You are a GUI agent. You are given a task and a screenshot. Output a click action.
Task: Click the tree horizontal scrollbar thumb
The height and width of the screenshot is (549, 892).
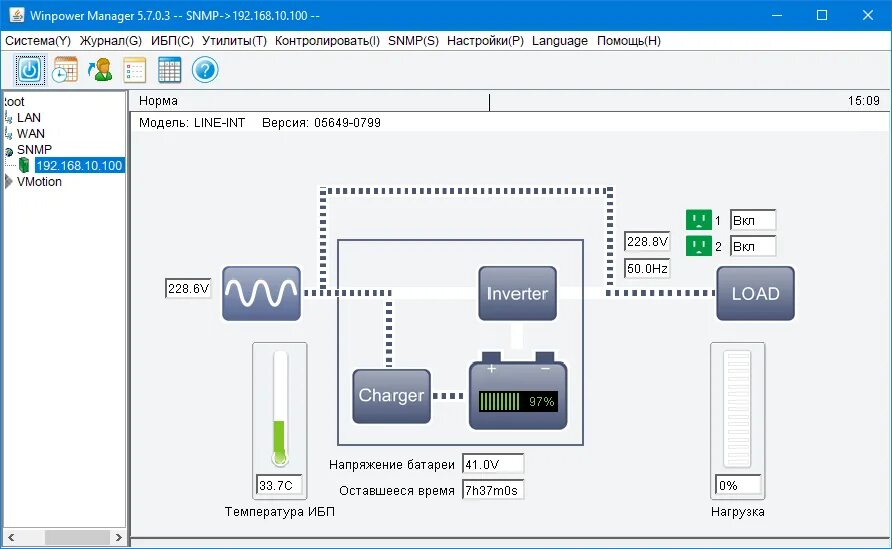77,537
